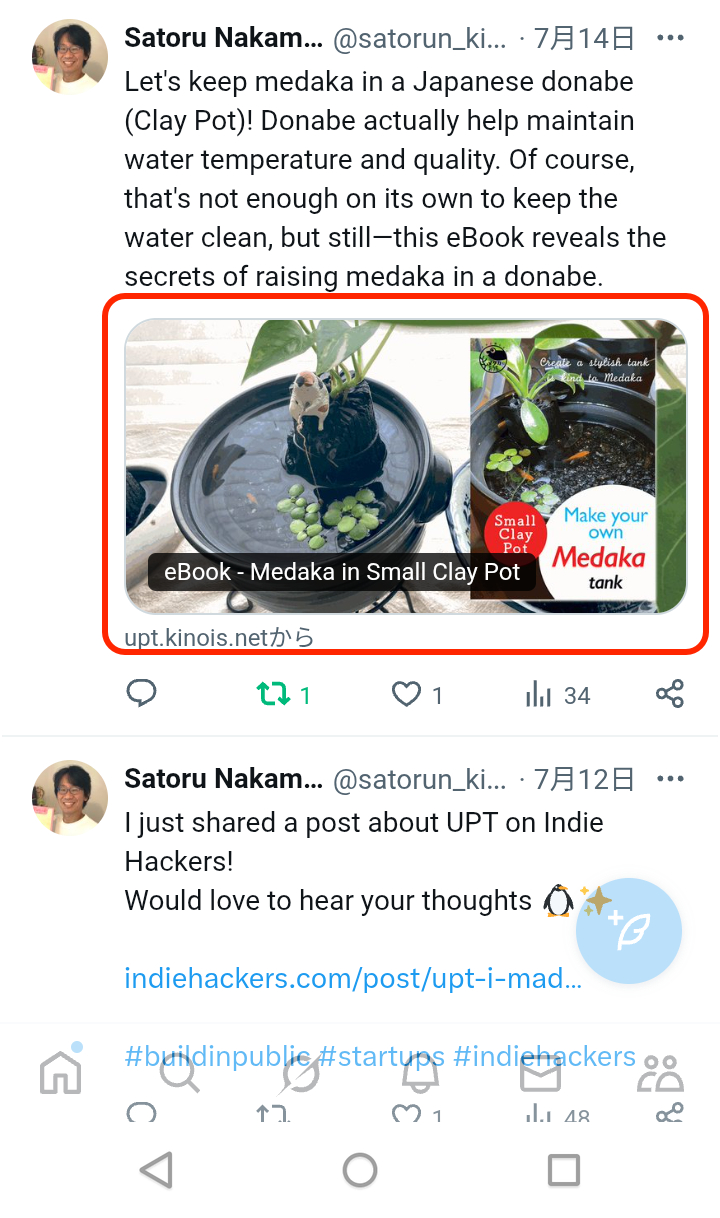Like the medaka donabe post
720x1218 pixels.
[406, 694]
